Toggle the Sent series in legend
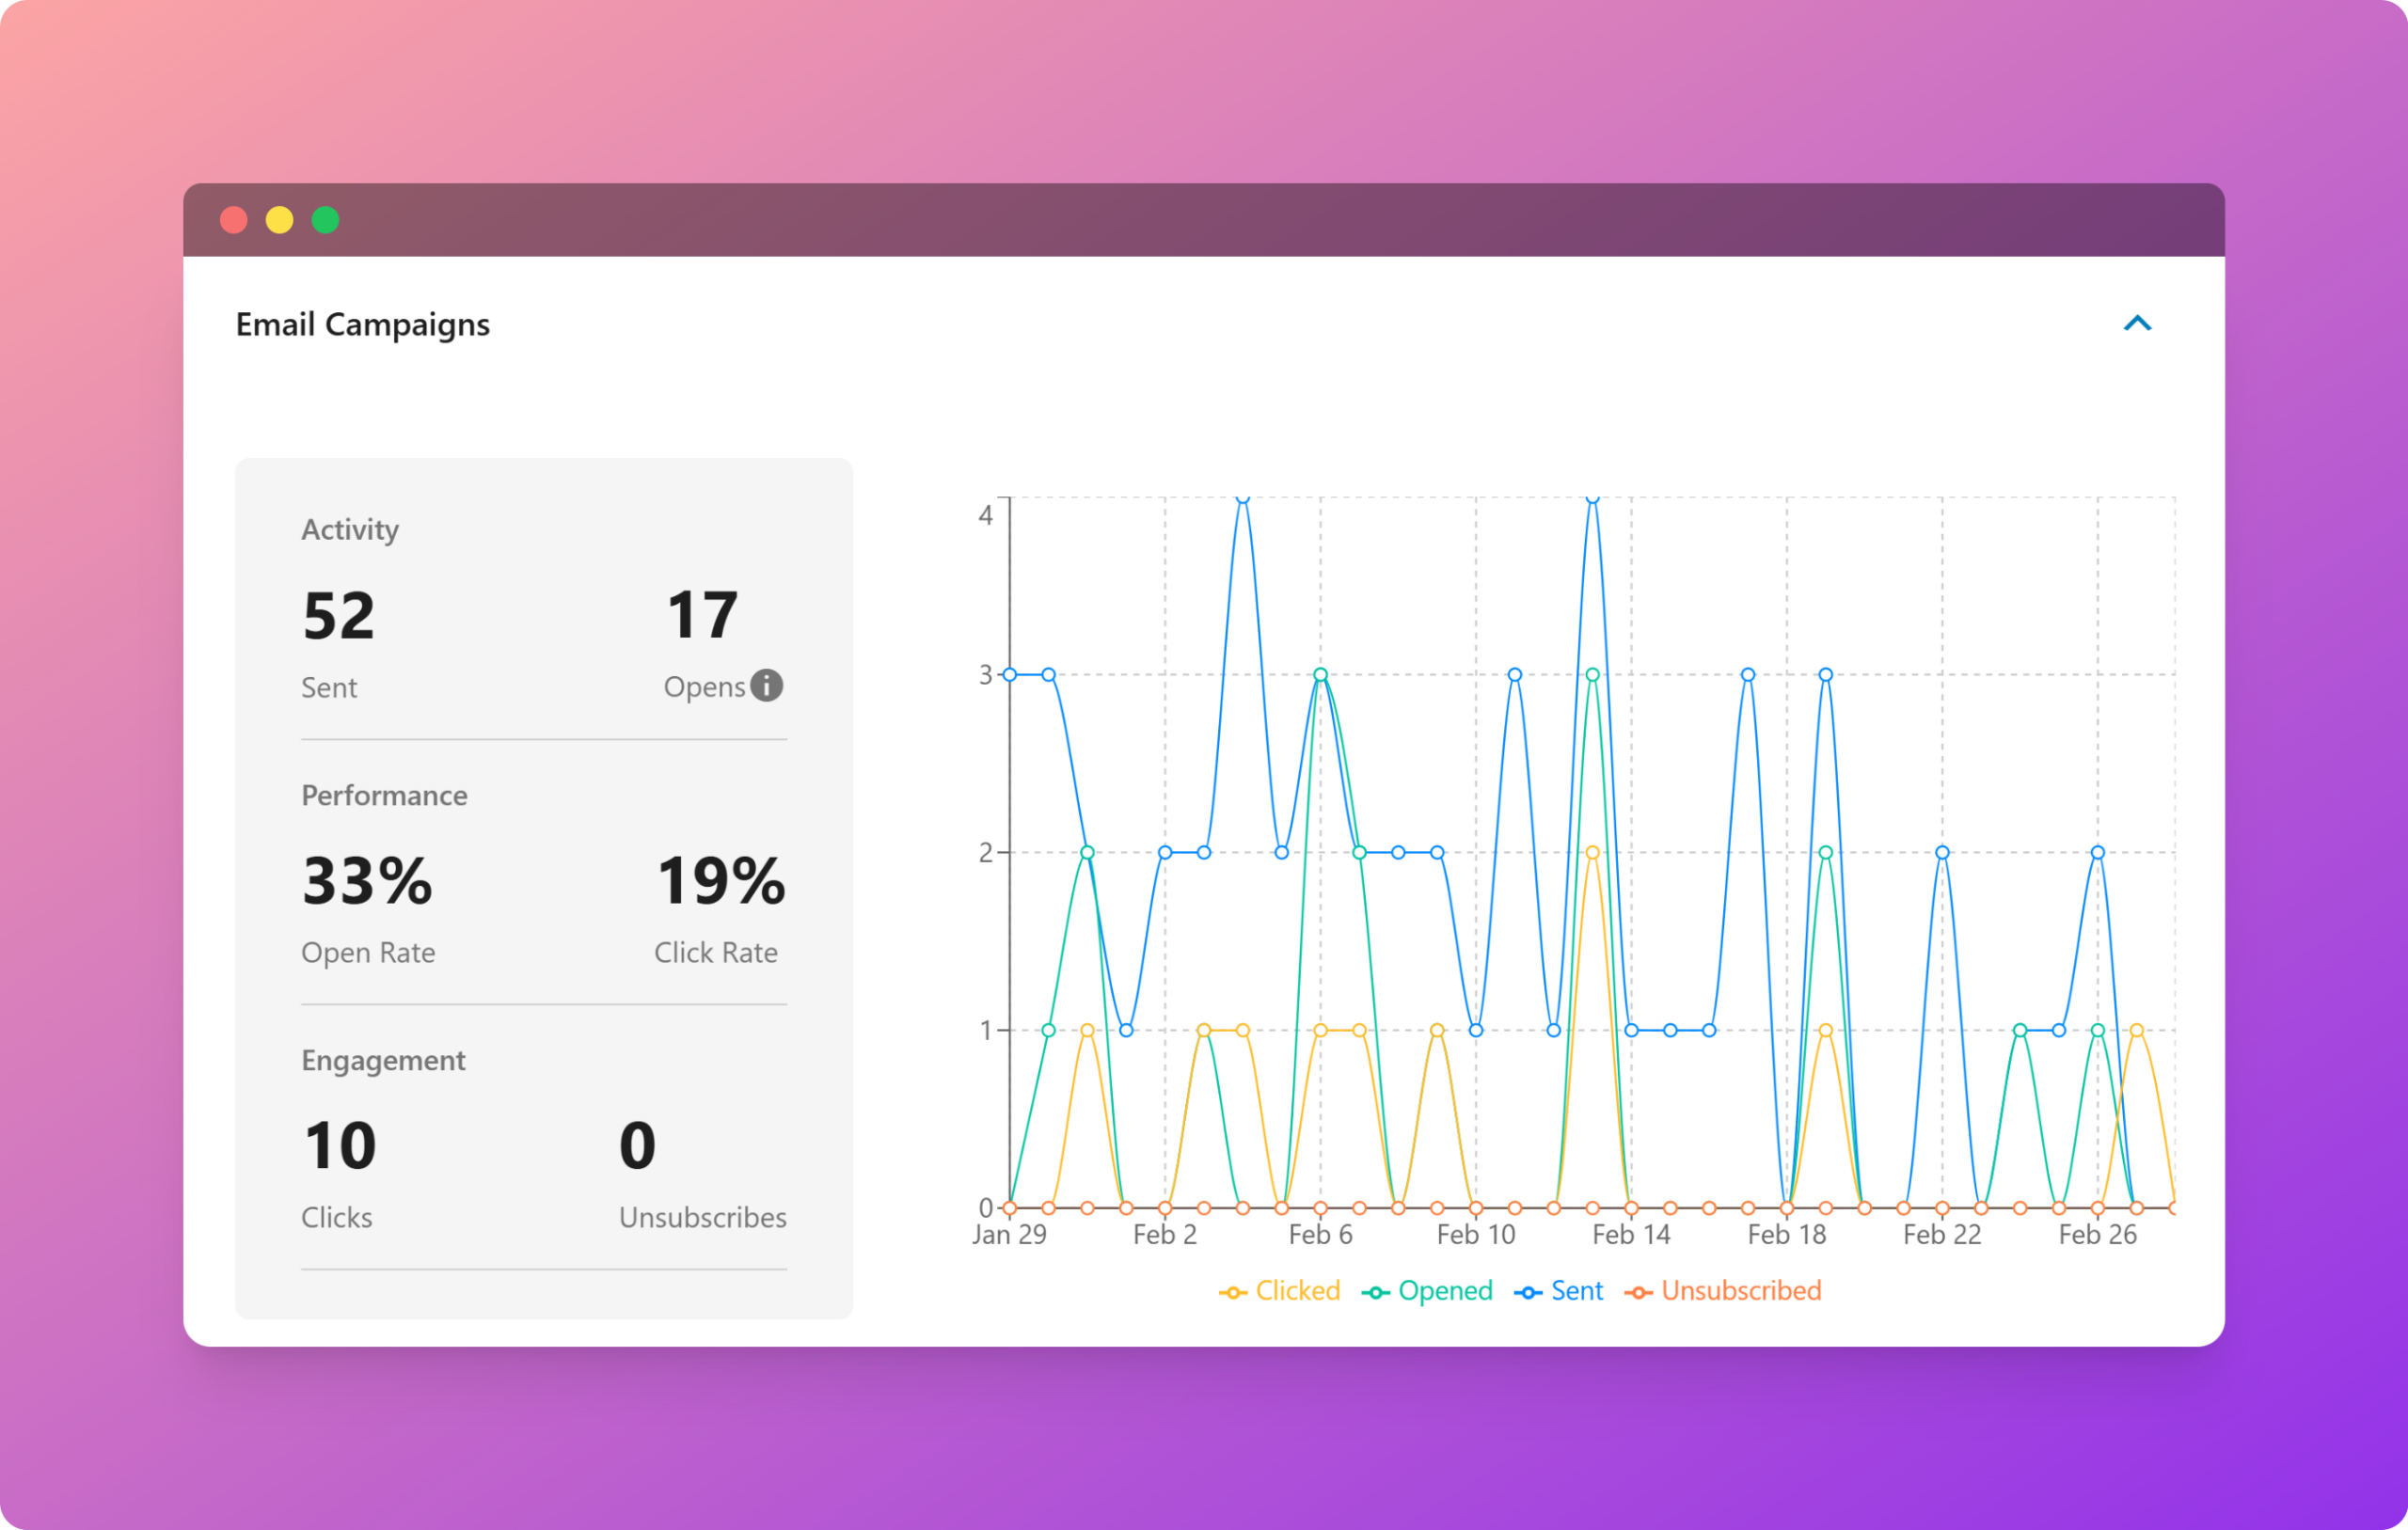The image size is (2408, 1530). click(x=1560, y=1291)
